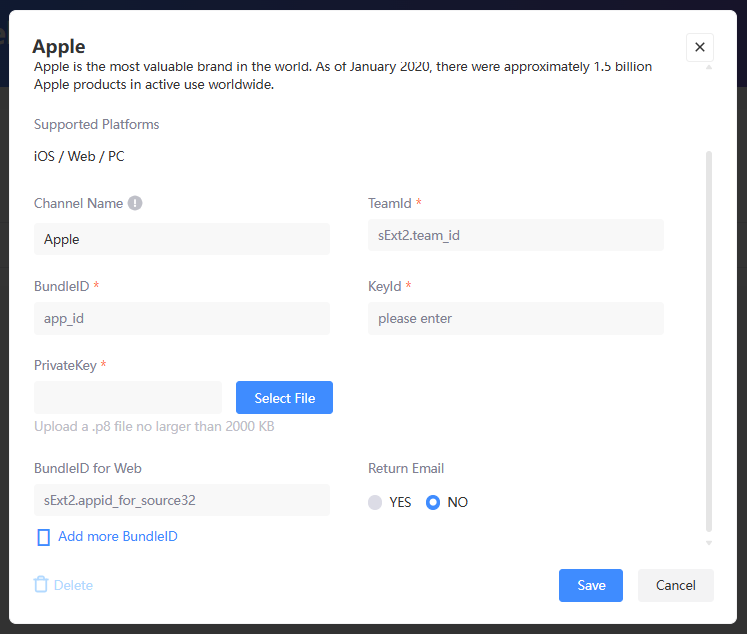Click the dialog's vertical scrollbar
747x634 pixels.
[x=710, y=340]
